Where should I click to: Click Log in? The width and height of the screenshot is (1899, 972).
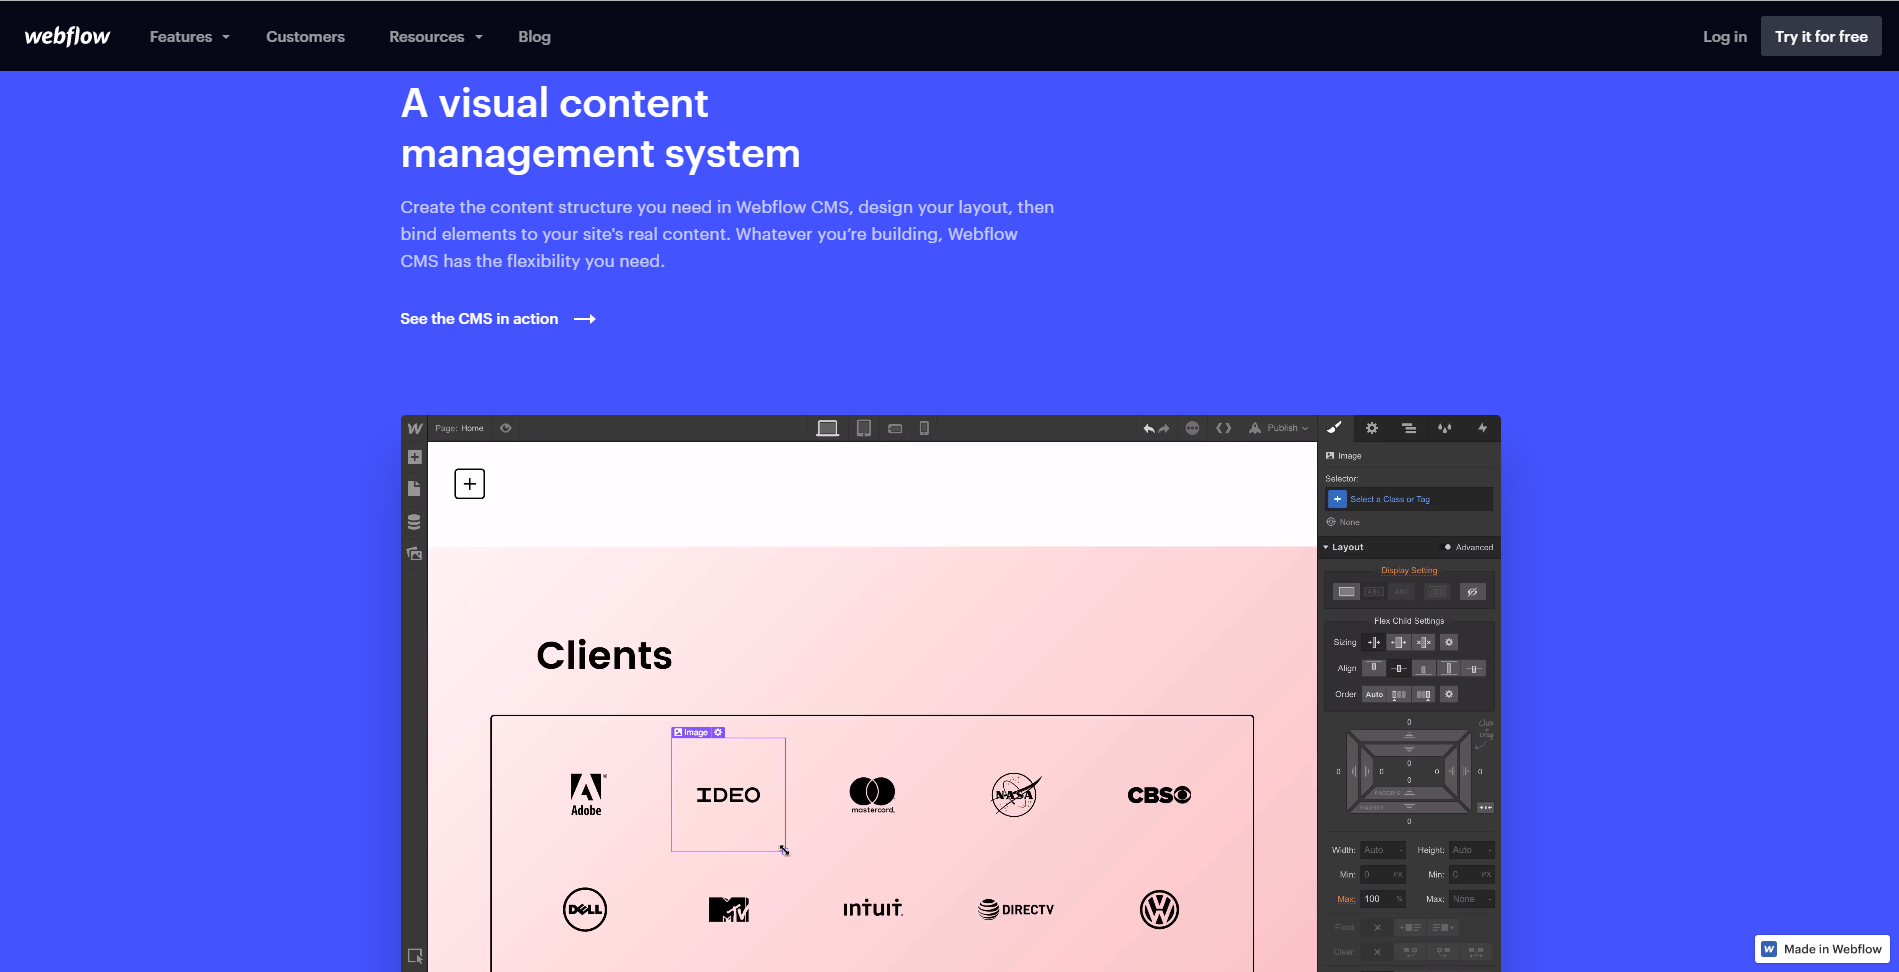(x=1725, y=37)
